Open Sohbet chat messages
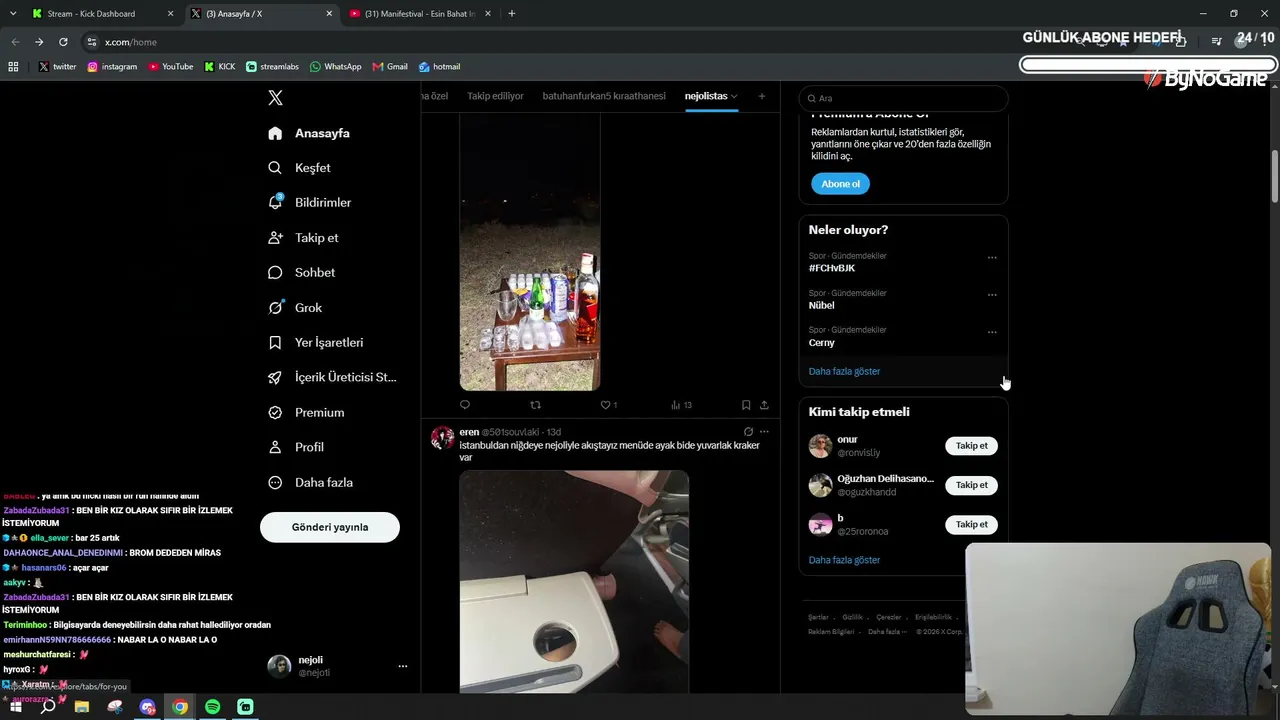Viewport: 1280px width, 720px height. click(302, 272)
